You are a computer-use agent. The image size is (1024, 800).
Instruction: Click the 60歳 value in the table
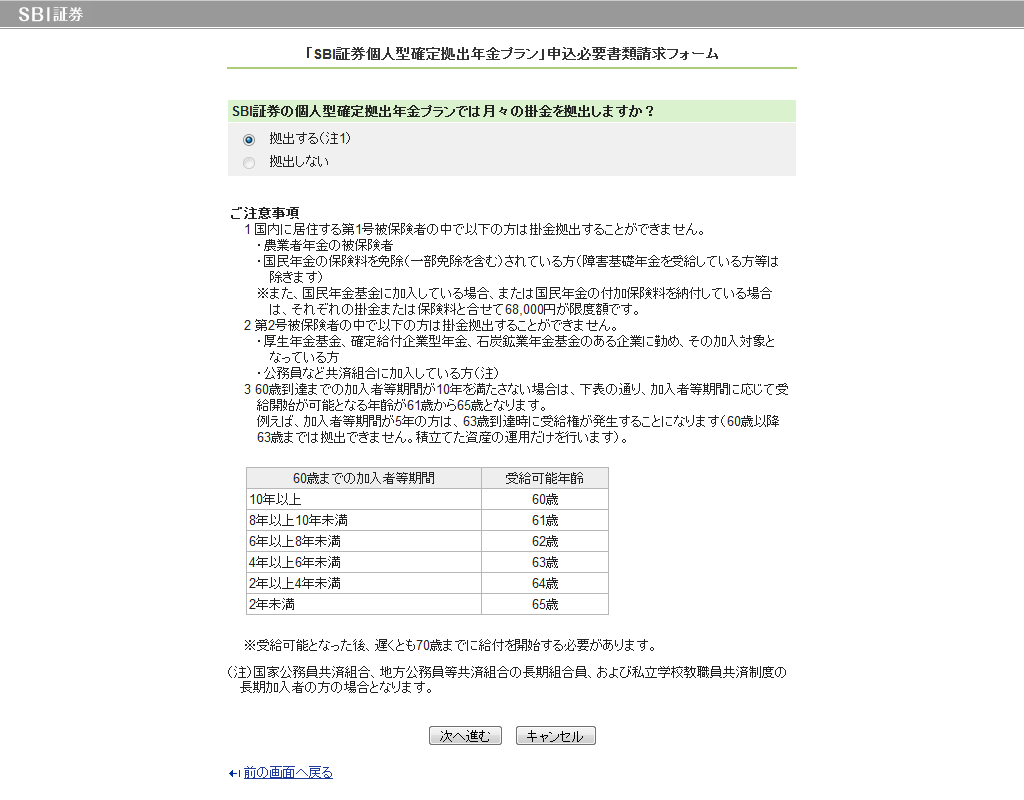(545, 500)
